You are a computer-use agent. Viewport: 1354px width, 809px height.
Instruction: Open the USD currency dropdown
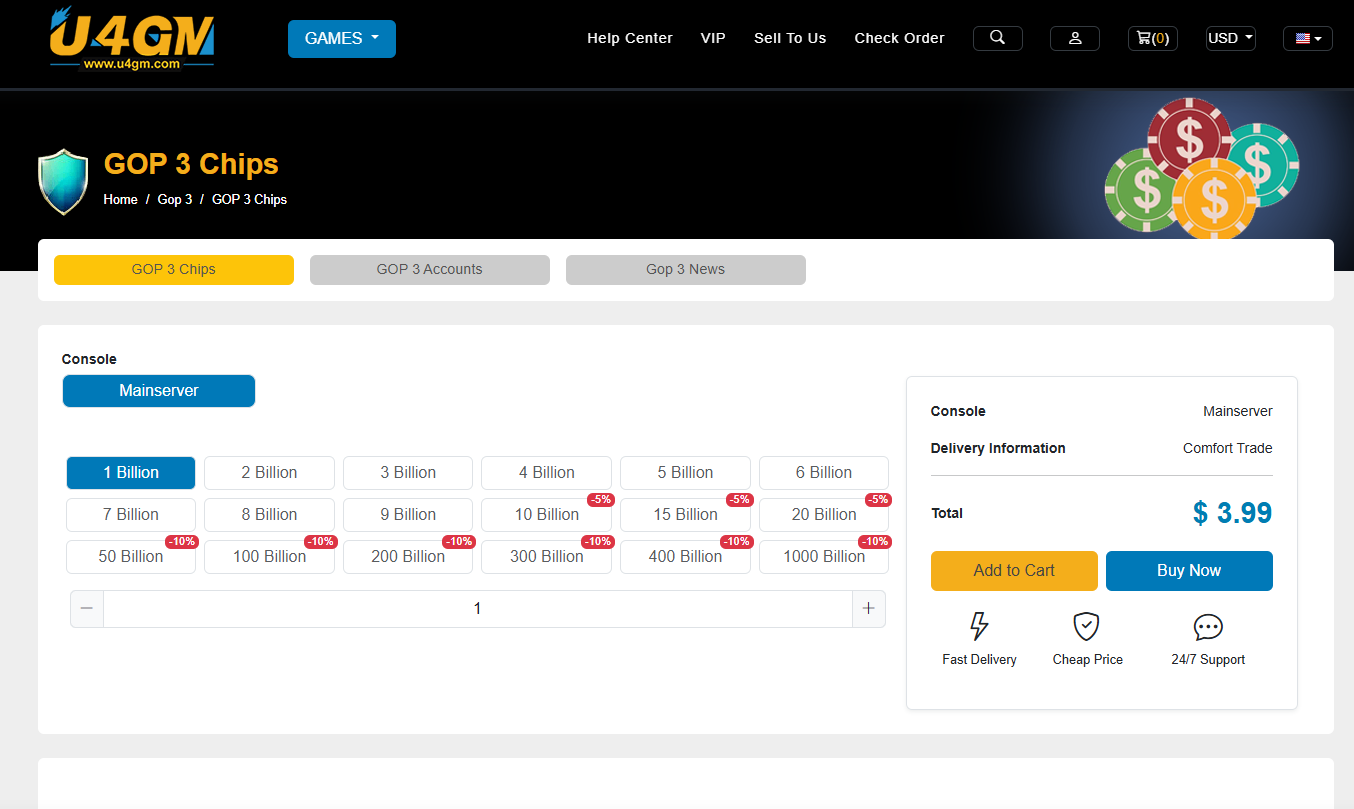click(1230, 38)
